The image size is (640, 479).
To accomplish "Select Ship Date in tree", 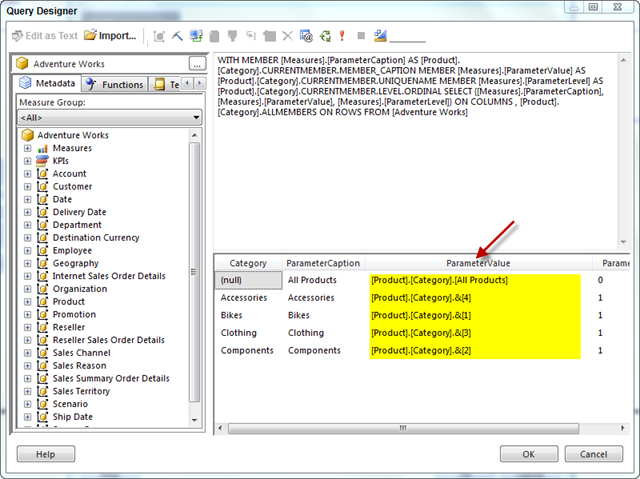I will 73,417.
